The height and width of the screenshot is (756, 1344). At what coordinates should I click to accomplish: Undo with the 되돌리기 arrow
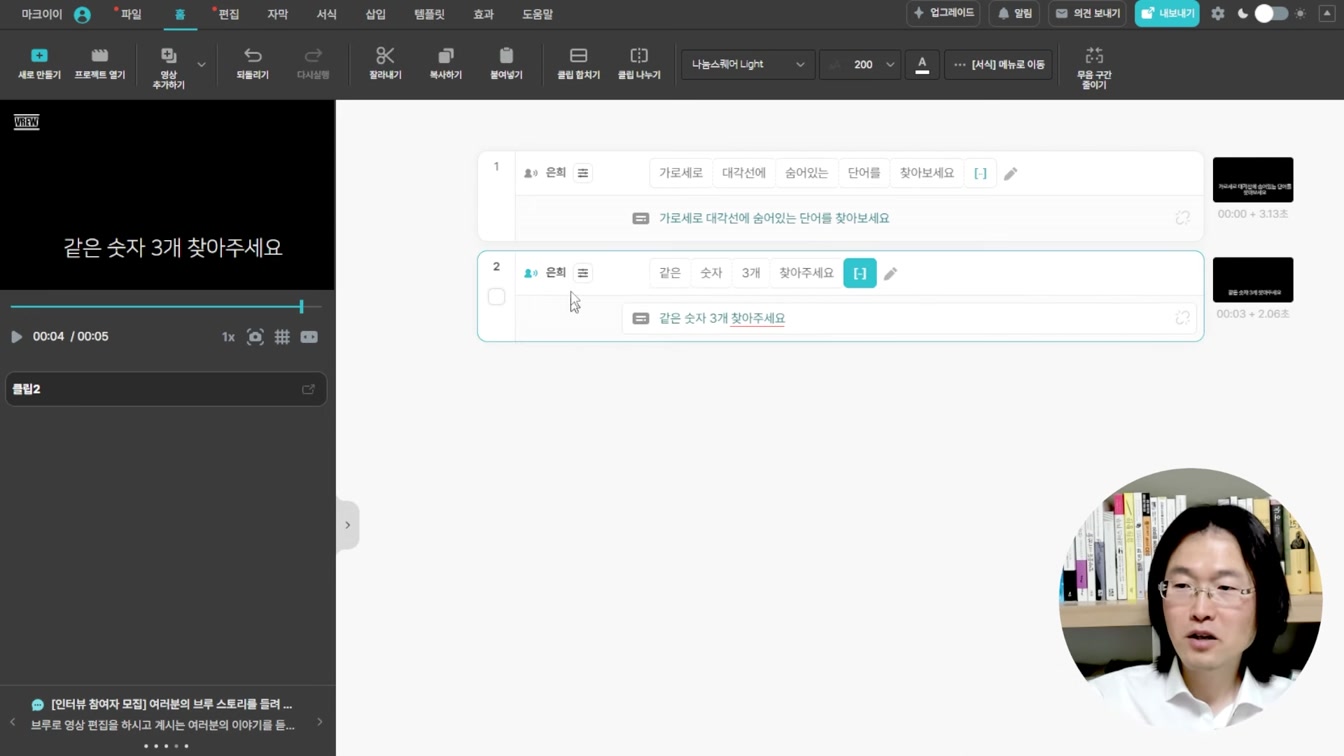coord(252,56)
